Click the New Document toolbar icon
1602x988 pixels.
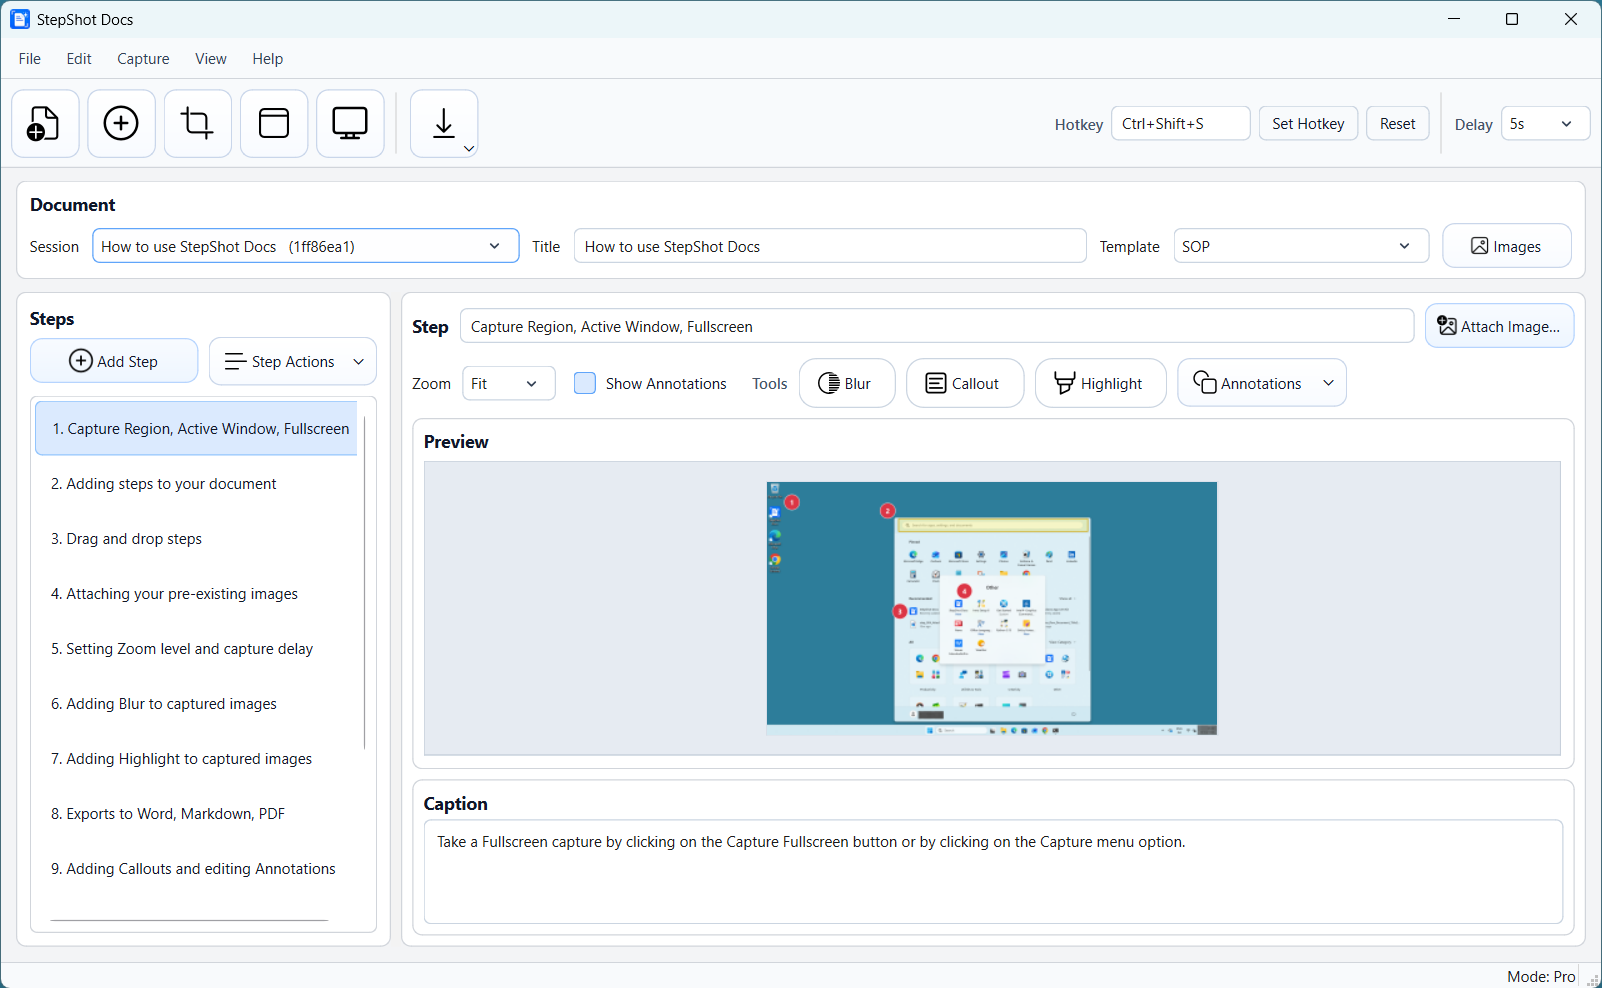click(45, 124)
